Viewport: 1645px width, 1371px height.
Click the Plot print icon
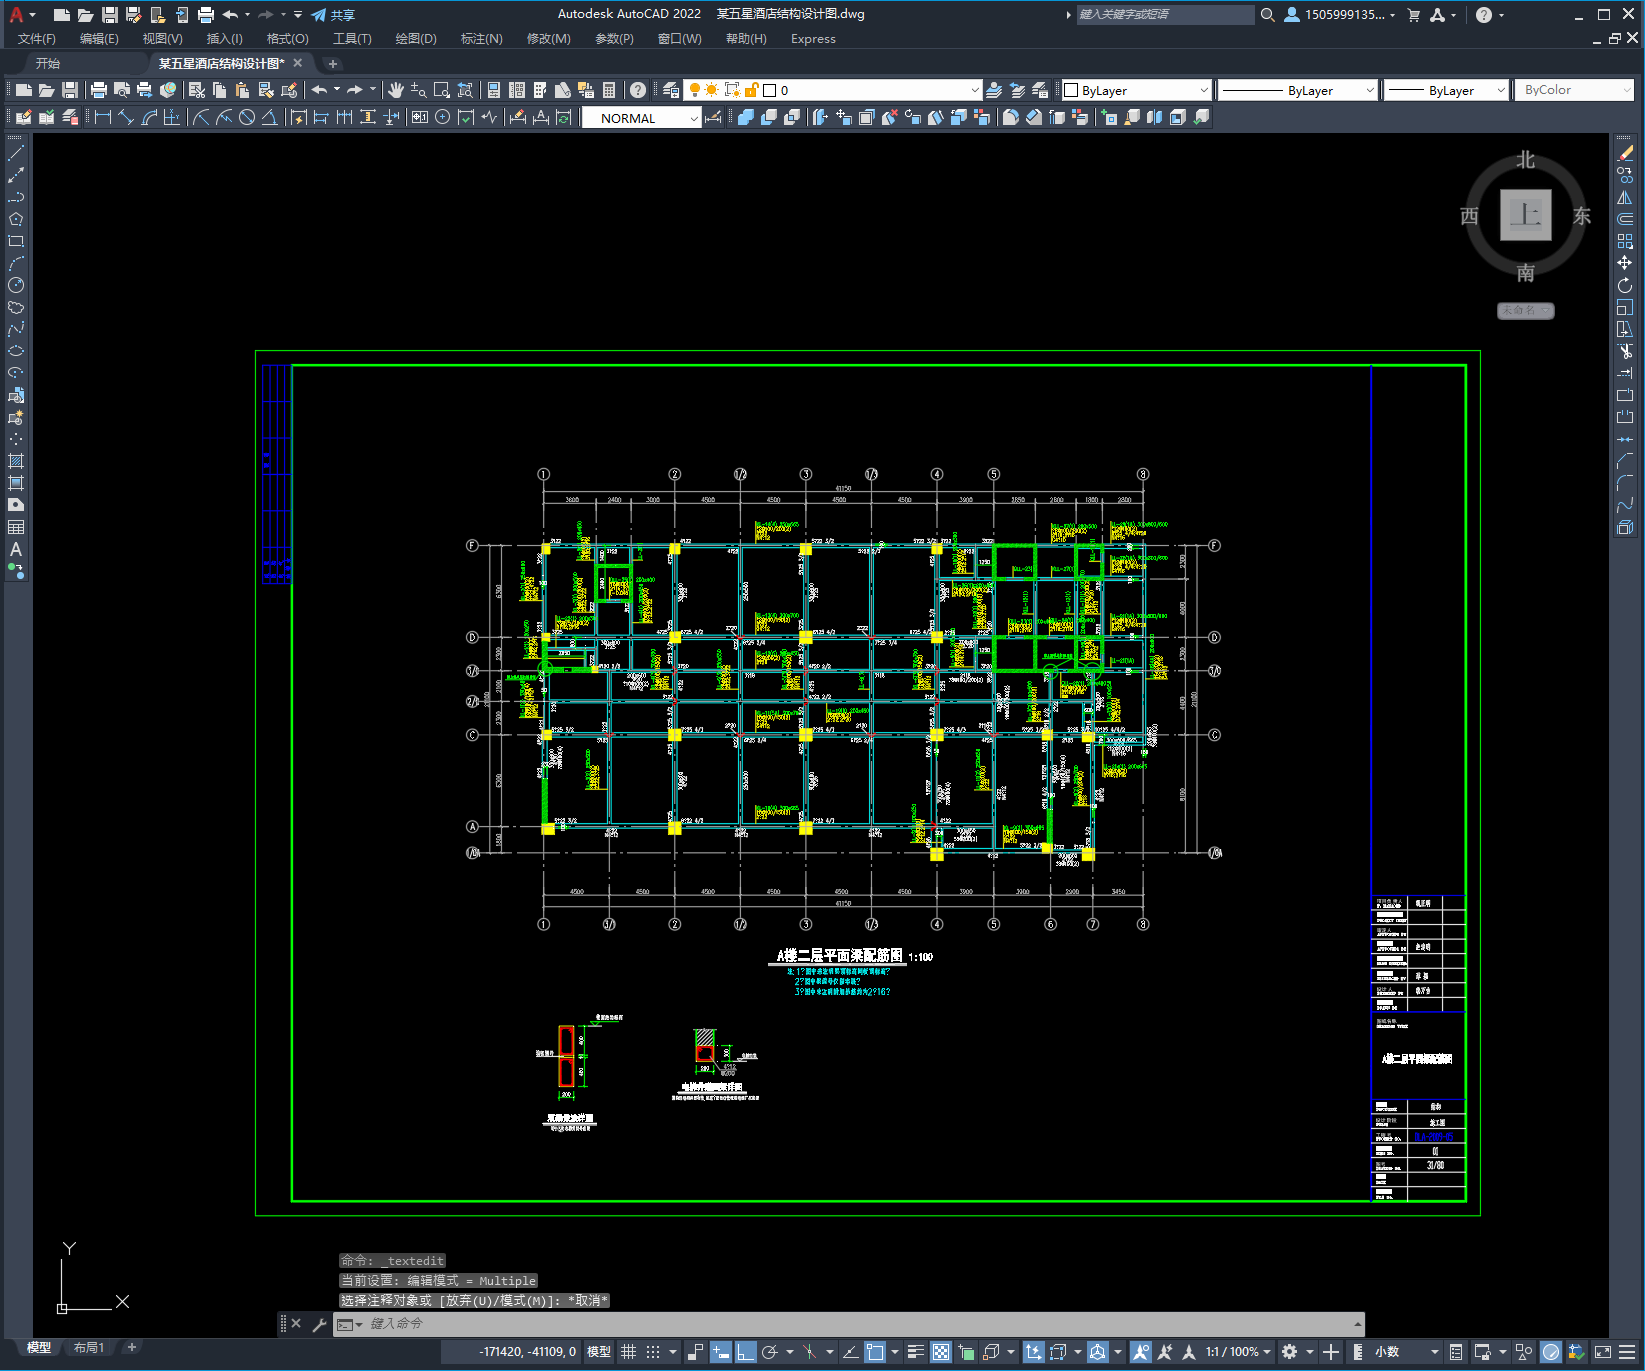click(x=99, y=90)
